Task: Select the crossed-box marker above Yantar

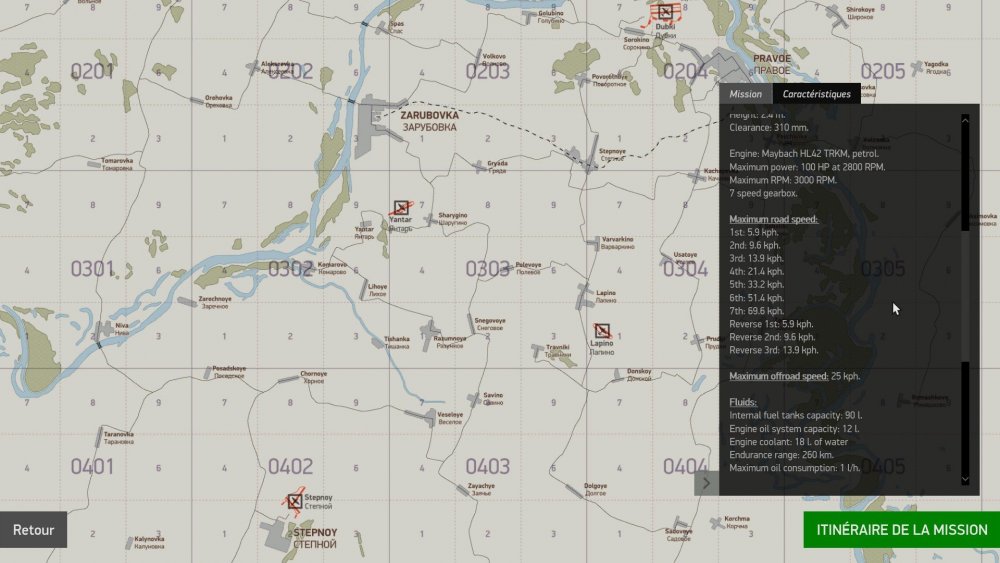Action: click(401, 207)
